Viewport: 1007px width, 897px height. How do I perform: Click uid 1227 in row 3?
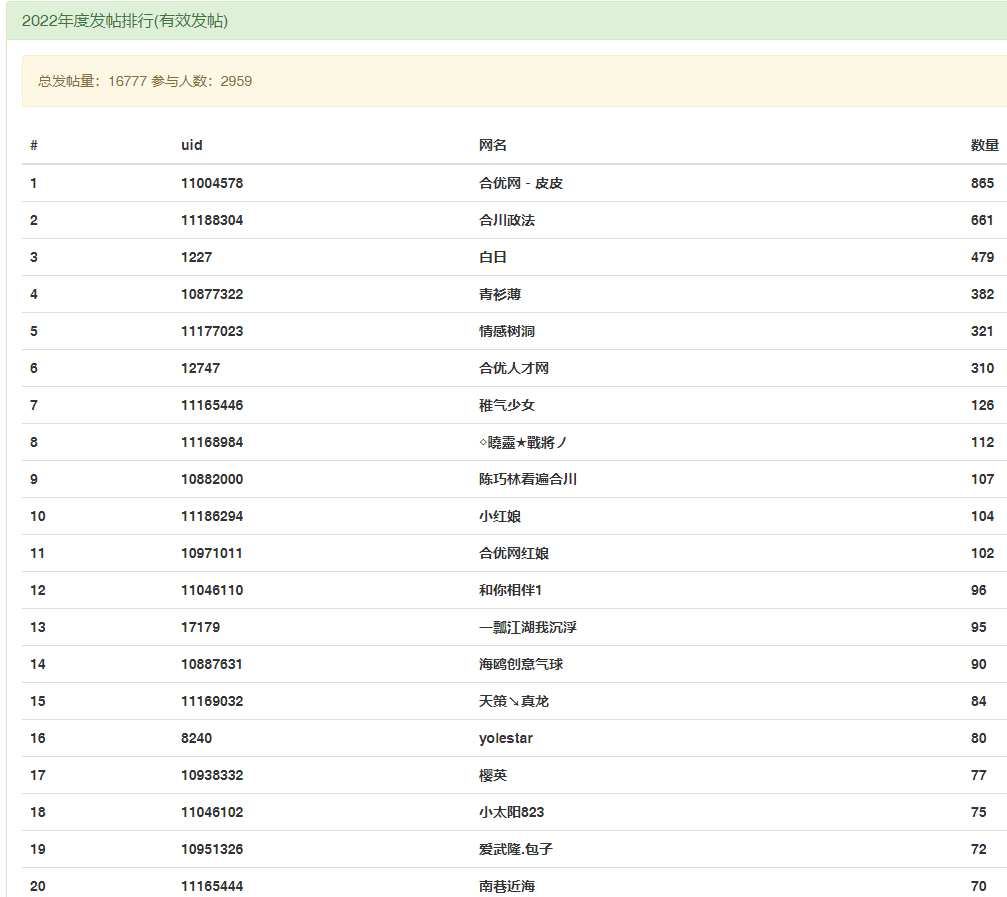click(x=196, y=257)
